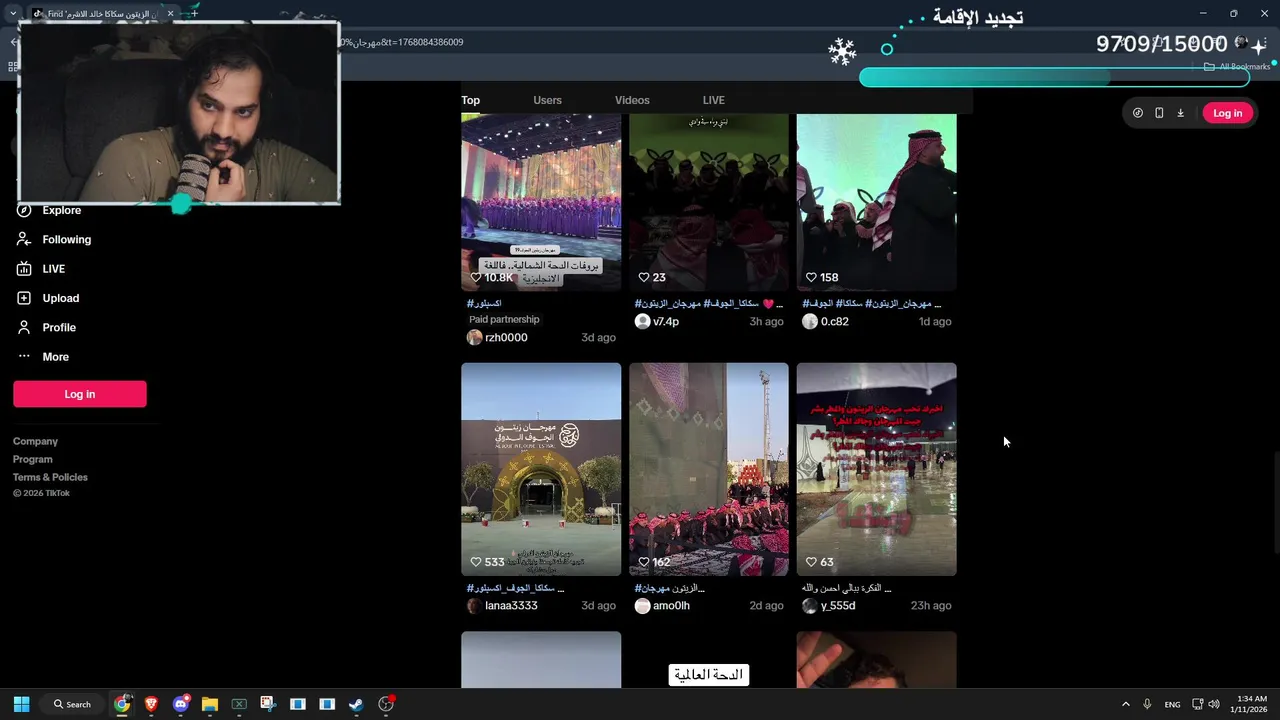
Task: Open Following via its people icon
Action: point(24,239)
